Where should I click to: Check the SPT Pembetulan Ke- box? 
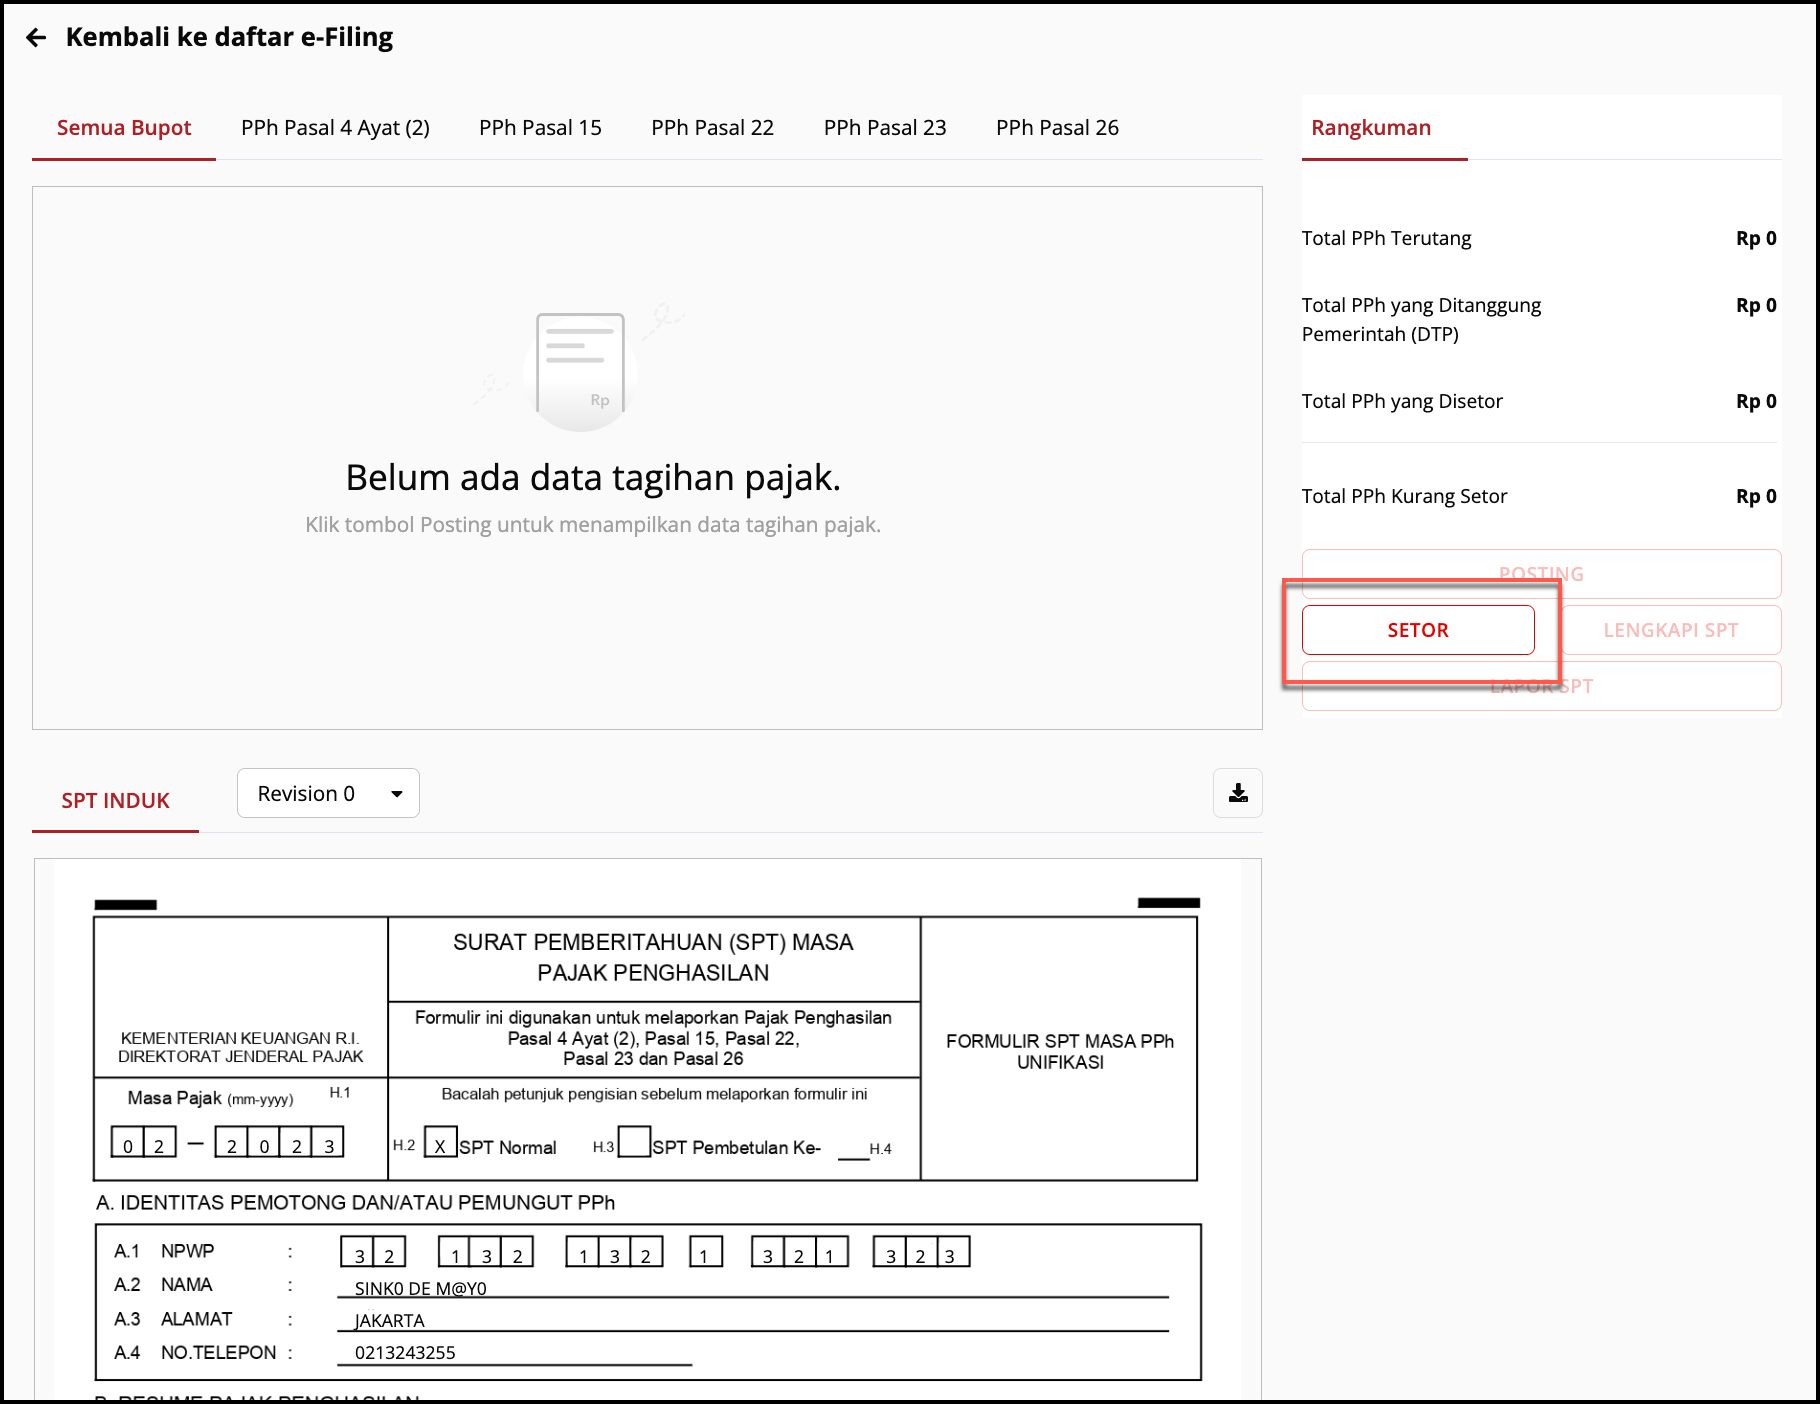pos(634,1142)
